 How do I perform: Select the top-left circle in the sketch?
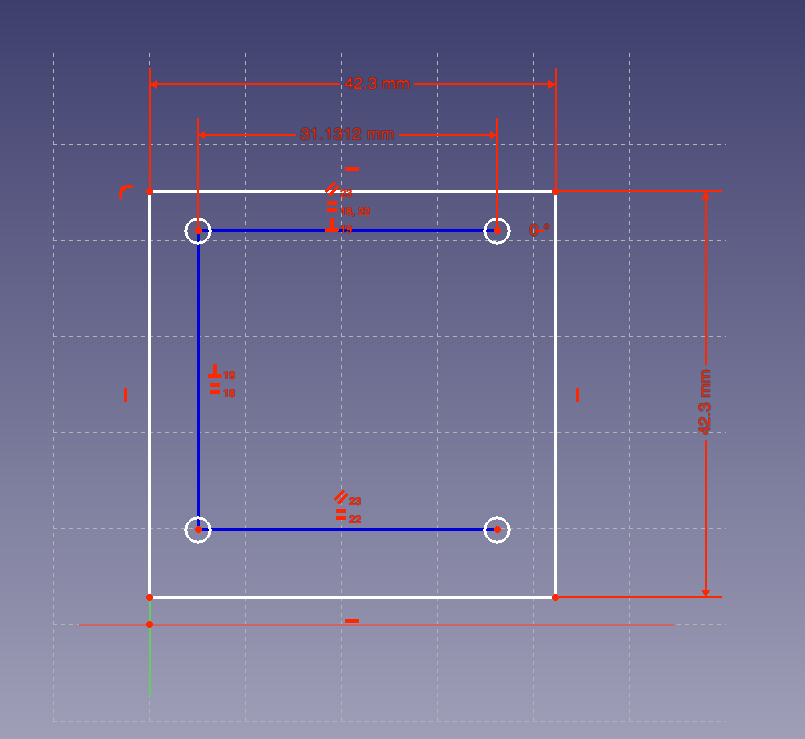click(x=198, y=230)
